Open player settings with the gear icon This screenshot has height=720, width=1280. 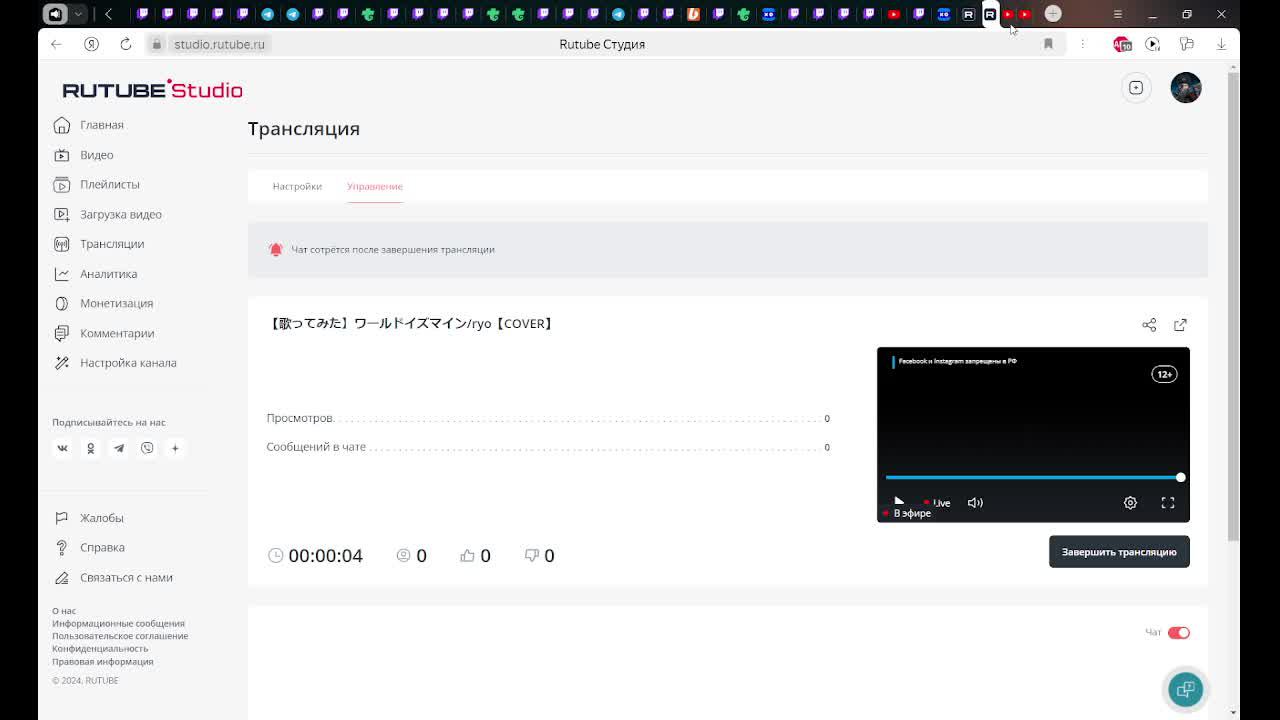pyautogui.click(x=1130, y=503)
